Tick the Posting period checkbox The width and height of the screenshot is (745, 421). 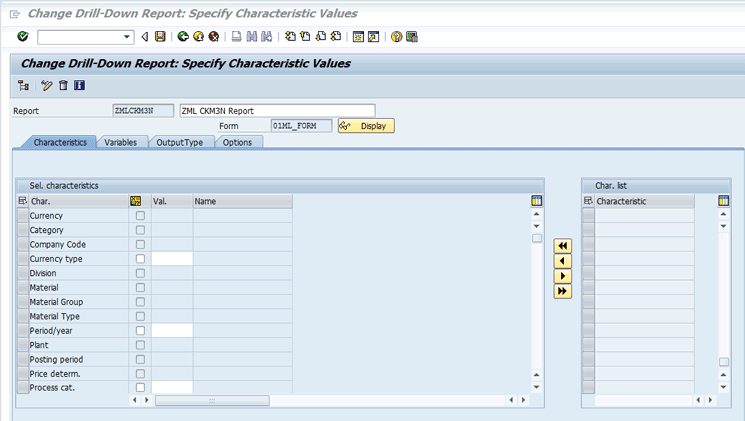pos(140,359)
